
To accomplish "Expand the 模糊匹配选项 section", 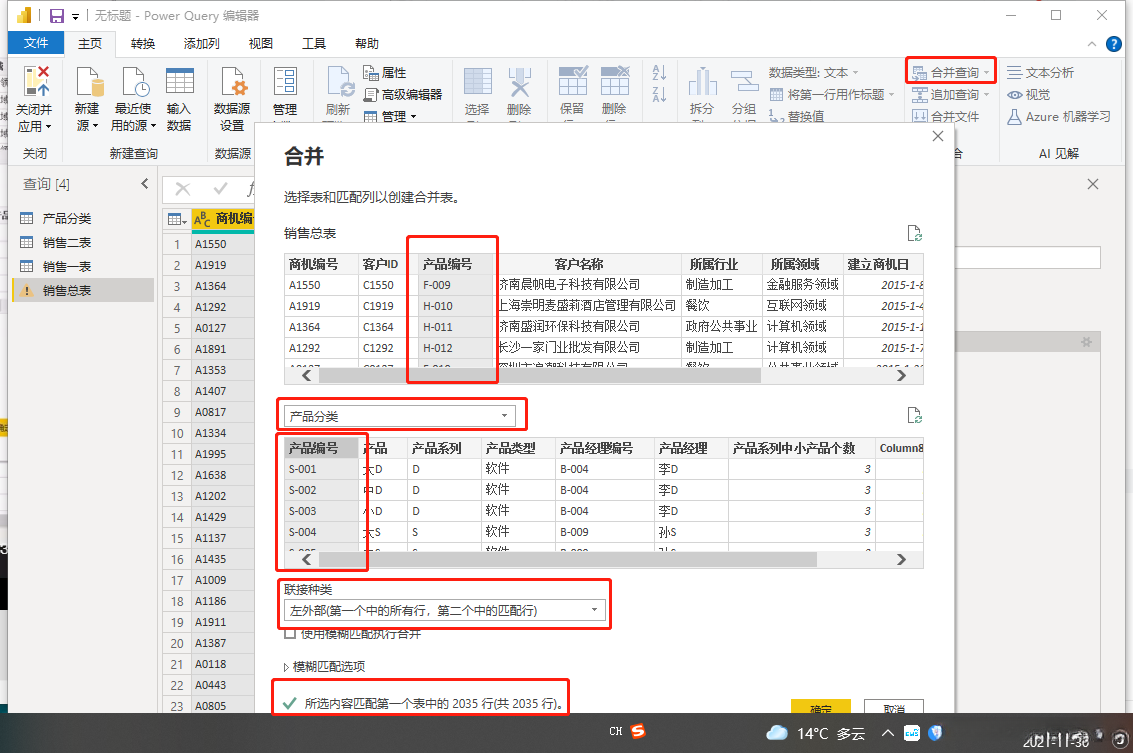I will pos(288,667).
